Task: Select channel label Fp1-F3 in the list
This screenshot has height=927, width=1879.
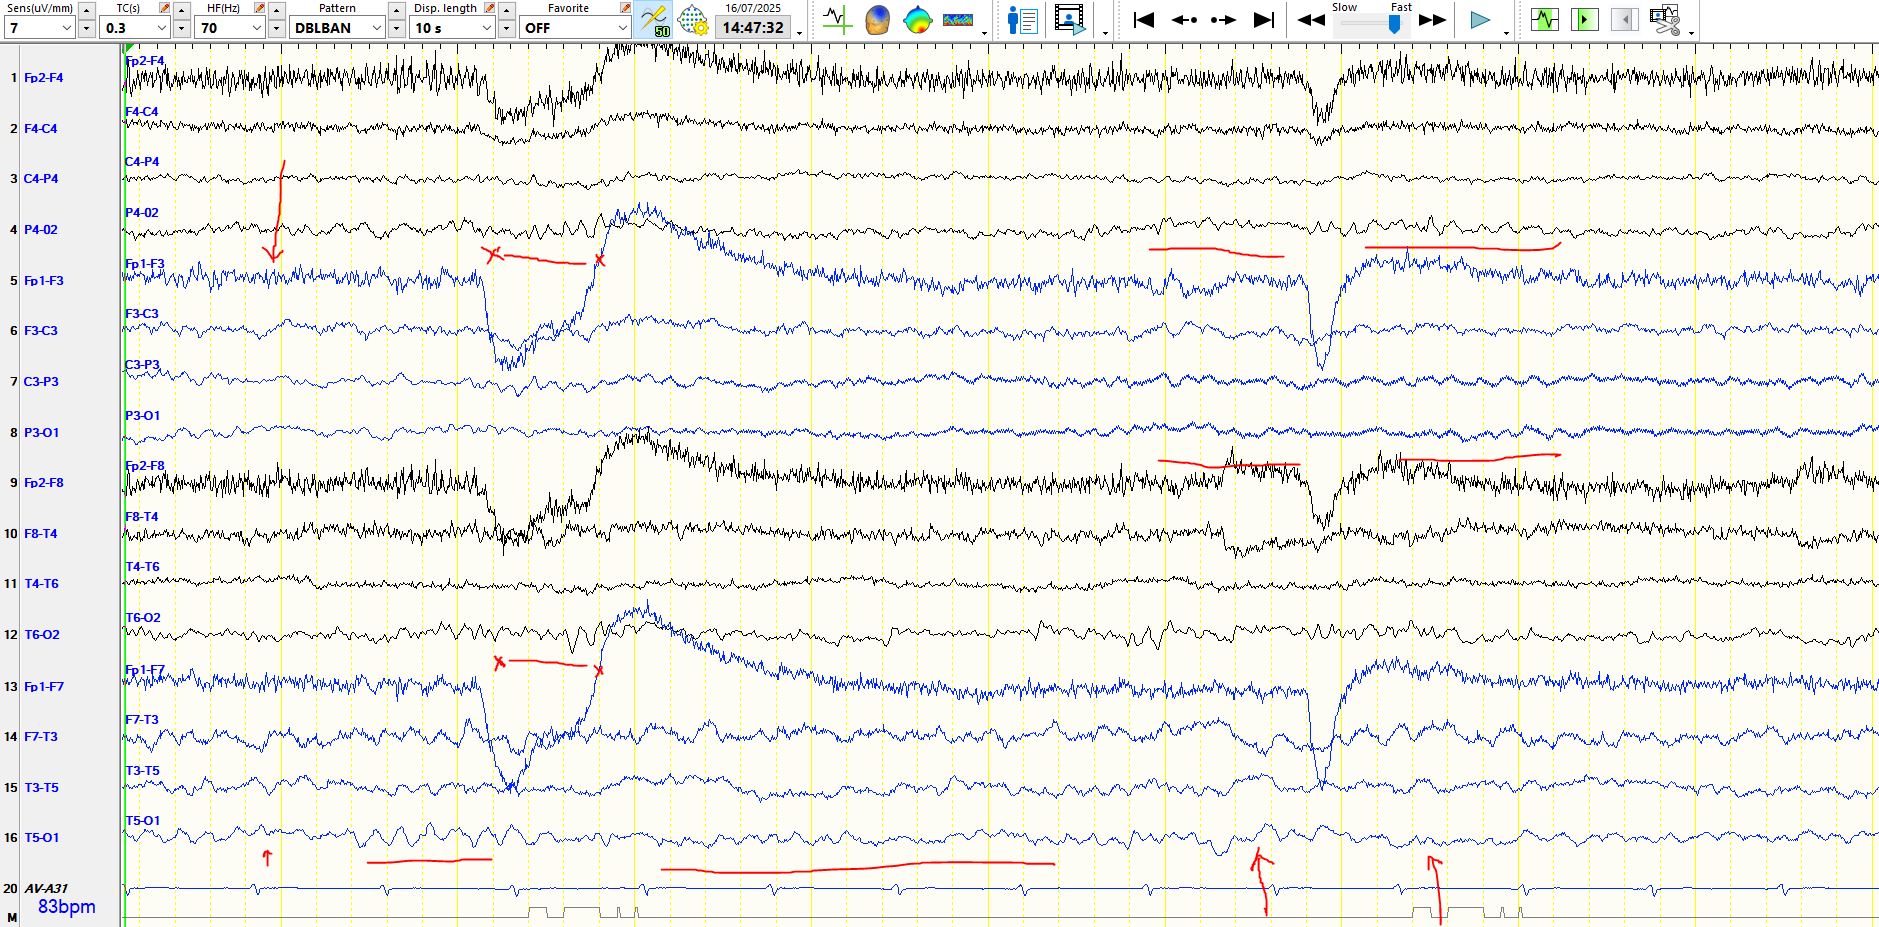Action: (43, 280)
